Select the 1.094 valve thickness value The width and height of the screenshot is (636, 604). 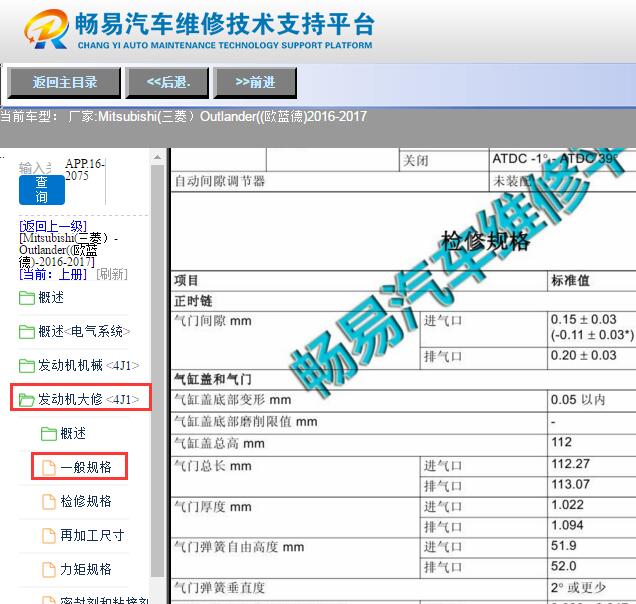[x=567, y=525]
